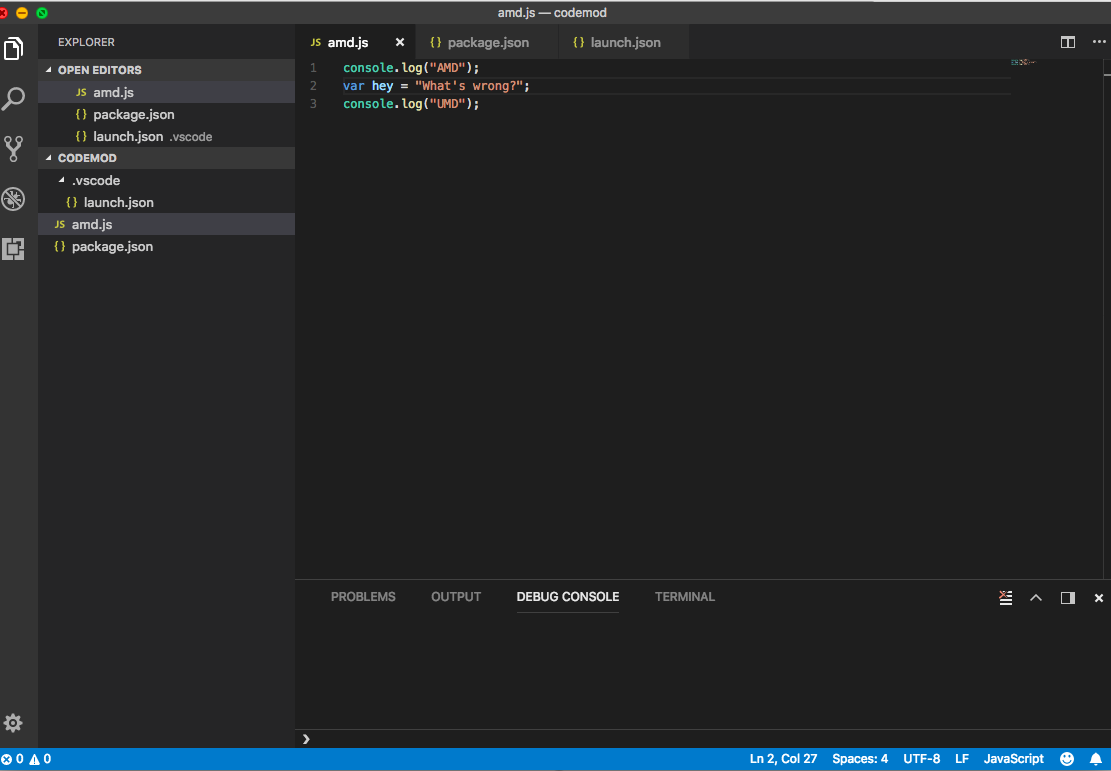
Task: Maximize the panel with the chevron
Action: [x=1036, y=597]
